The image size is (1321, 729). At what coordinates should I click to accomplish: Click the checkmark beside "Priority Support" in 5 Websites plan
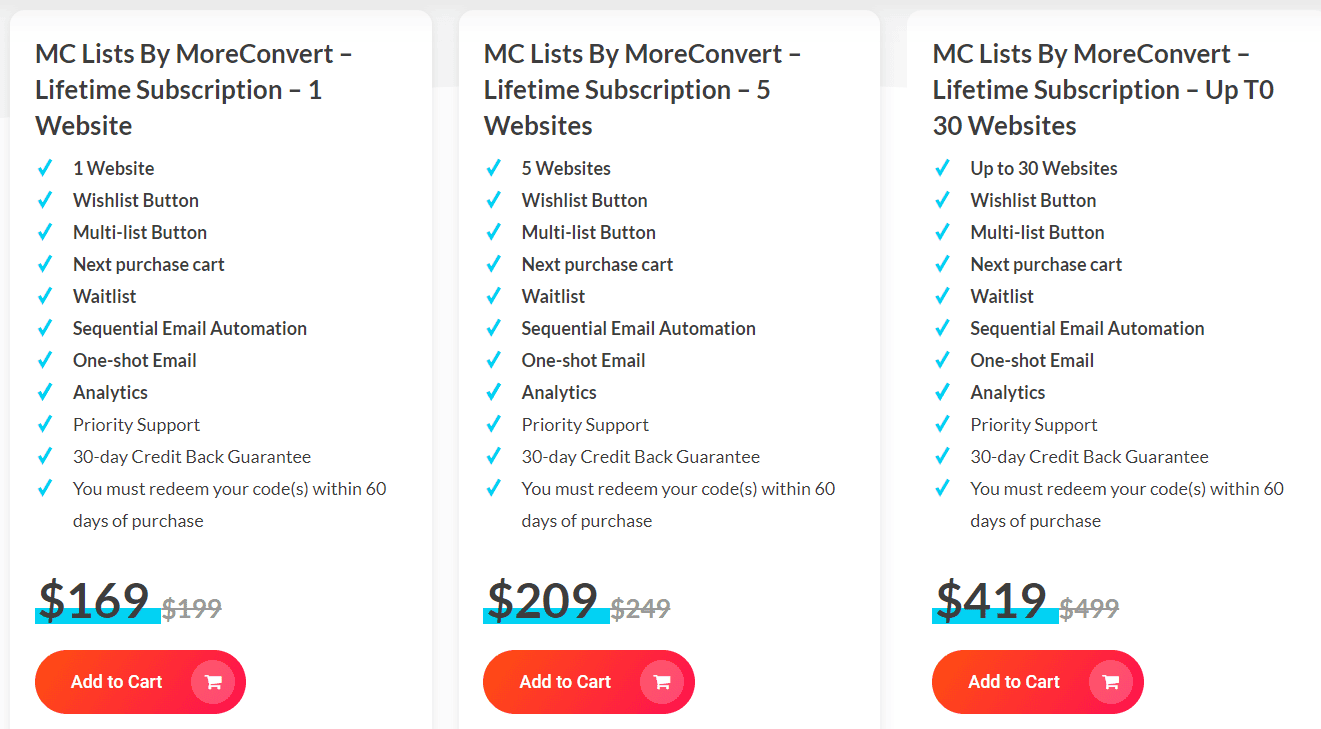click(494, 423)
